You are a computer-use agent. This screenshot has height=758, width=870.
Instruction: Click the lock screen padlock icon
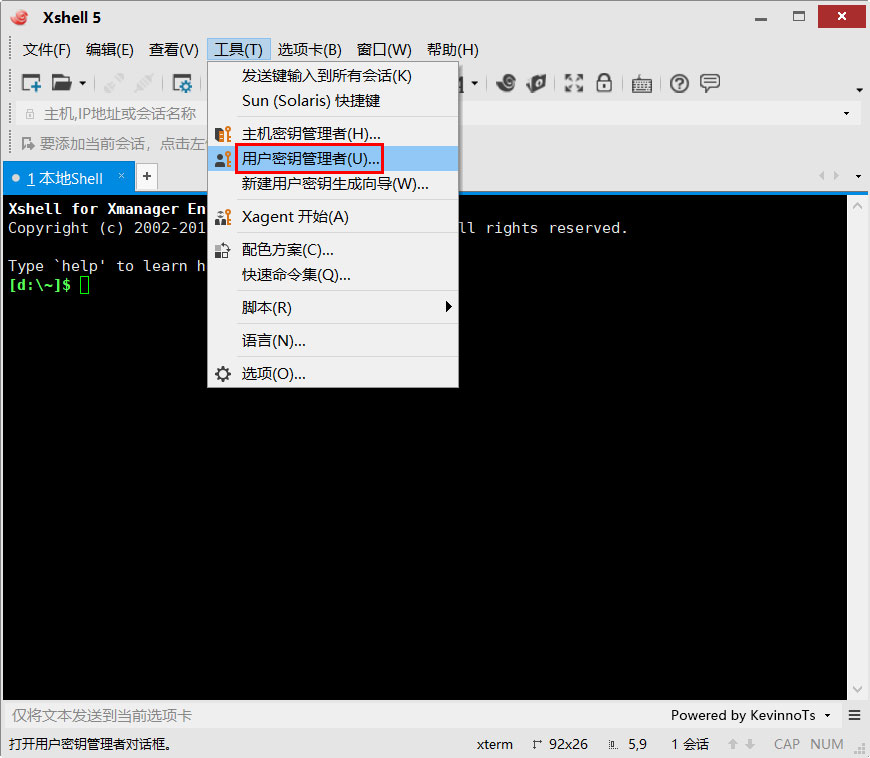[604, 83]
